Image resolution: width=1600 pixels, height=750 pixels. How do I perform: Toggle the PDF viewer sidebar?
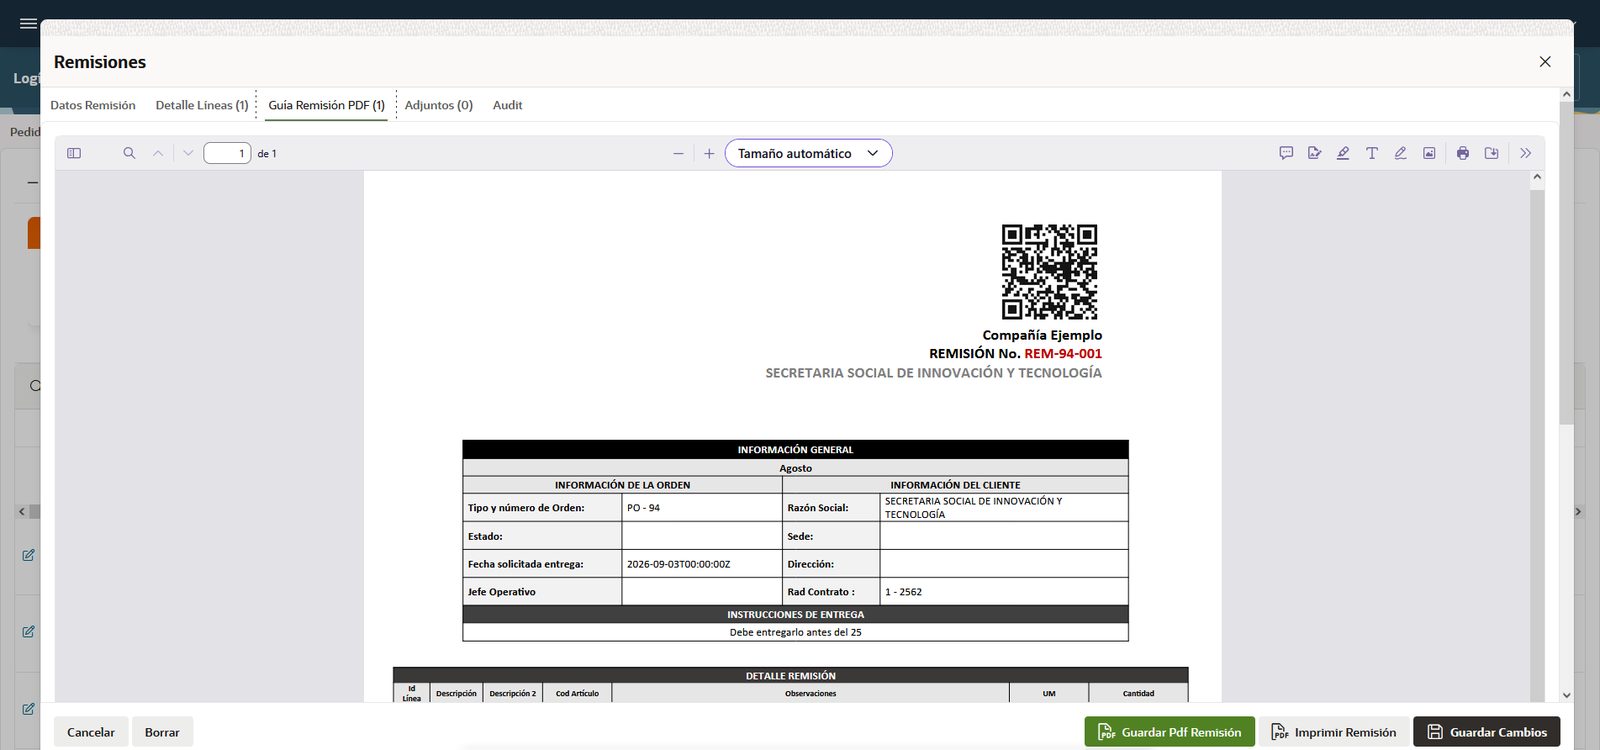coord(74,153)
